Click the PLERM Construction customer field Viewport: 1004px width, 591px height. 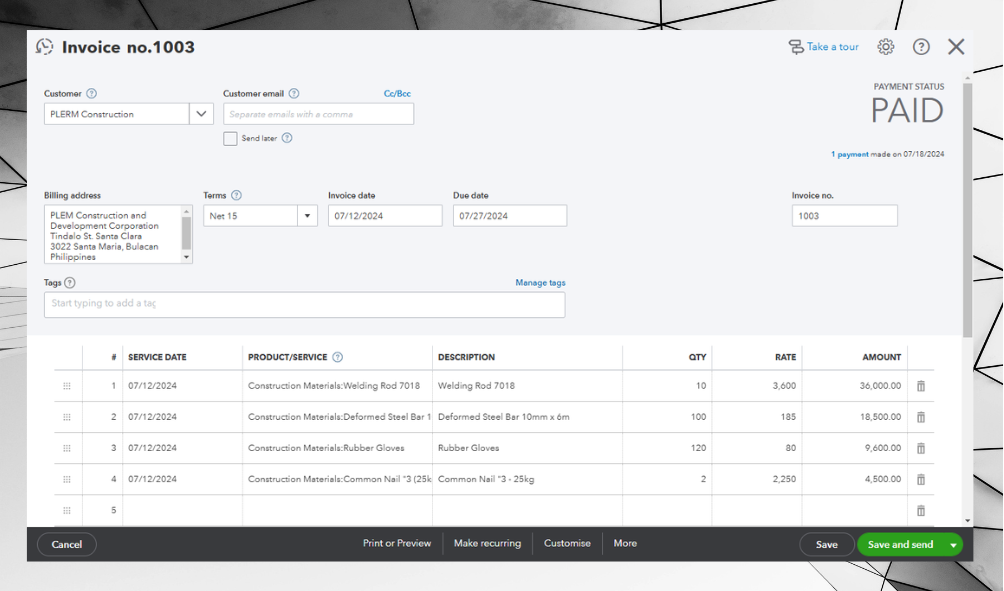coord(117,114)
